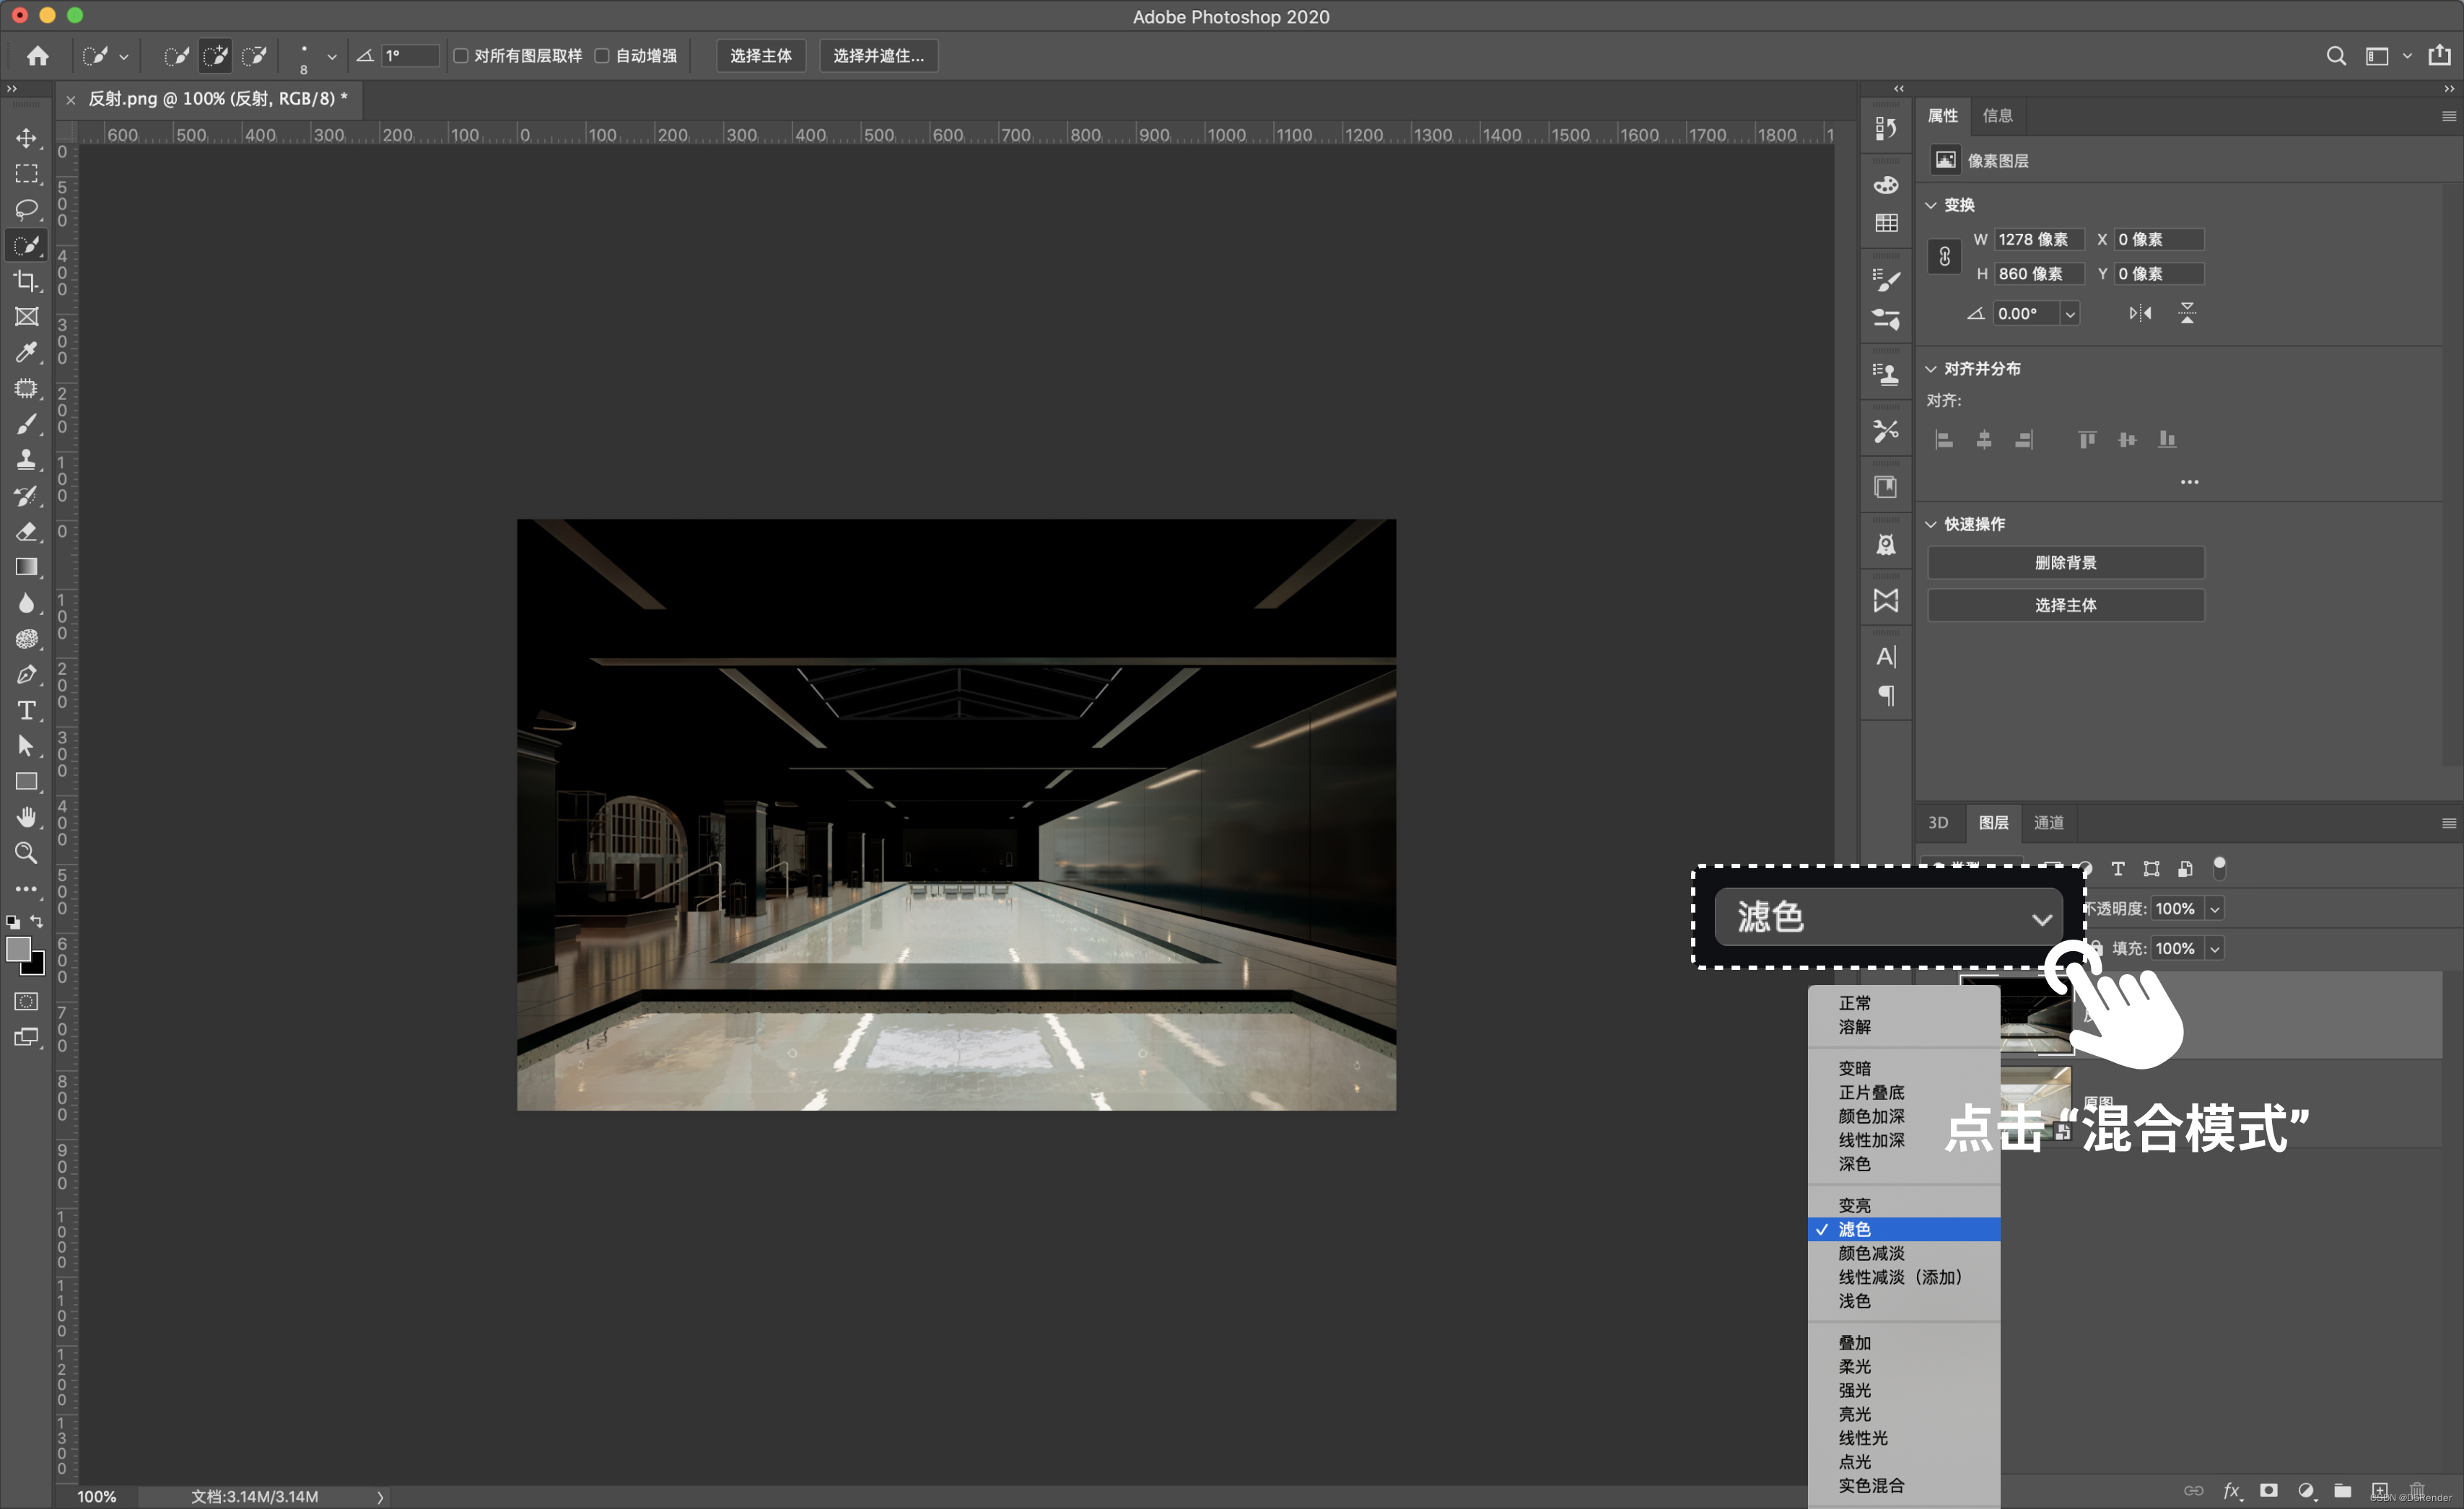Click the 删除背景 button

click(x=2065, y=563)
